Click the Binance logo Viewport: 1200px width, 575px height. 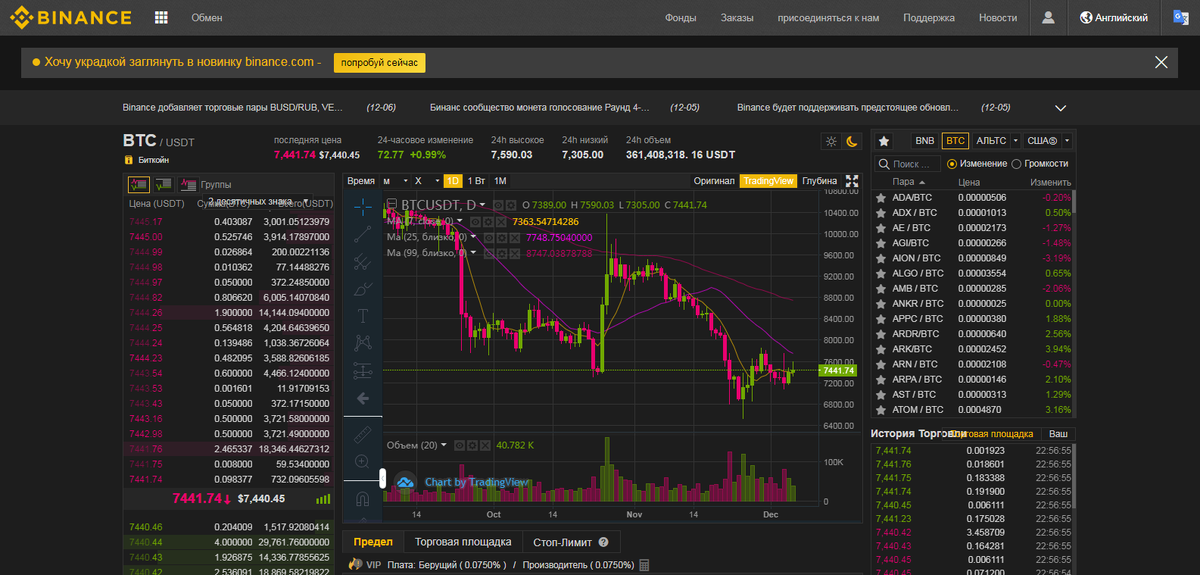[x=70, y=17]
